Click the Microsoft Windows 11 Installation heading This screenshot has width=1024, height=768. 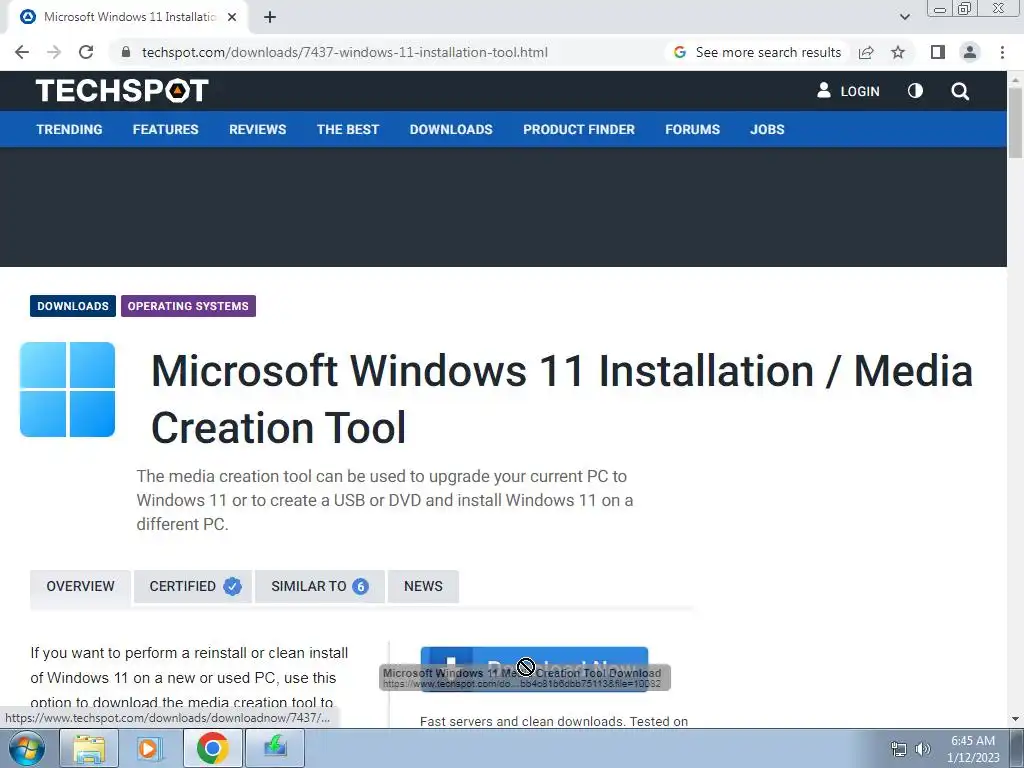562,398
